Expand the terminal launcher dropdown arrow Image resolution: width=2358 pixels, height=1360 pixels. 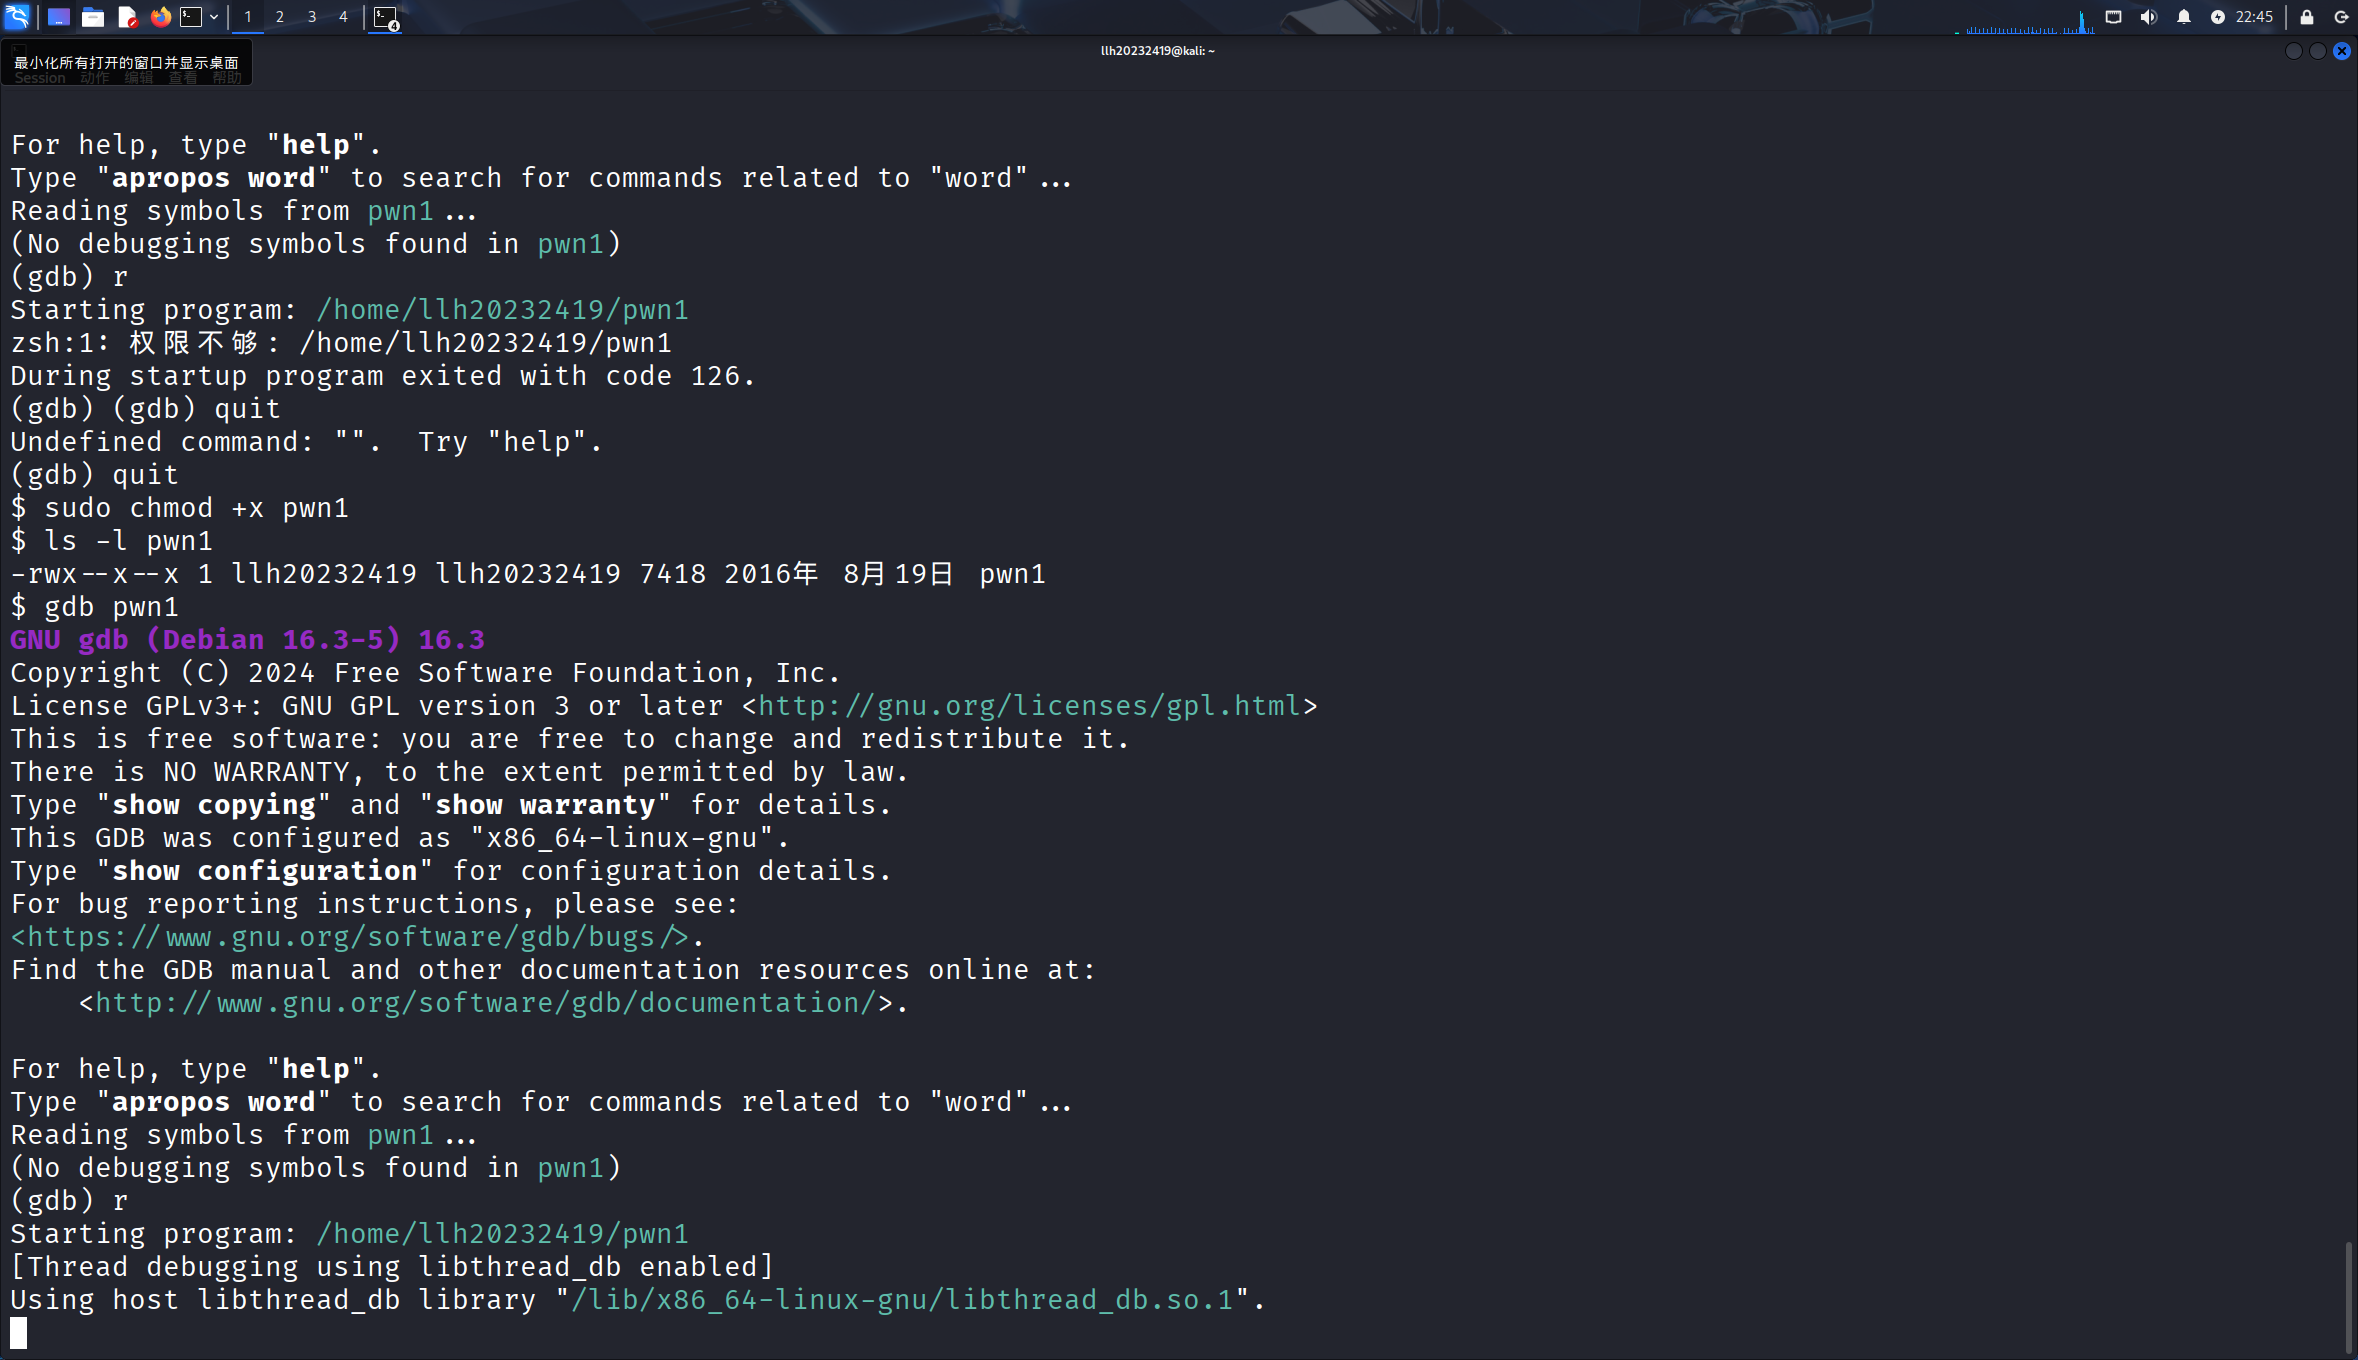(214, 17)
